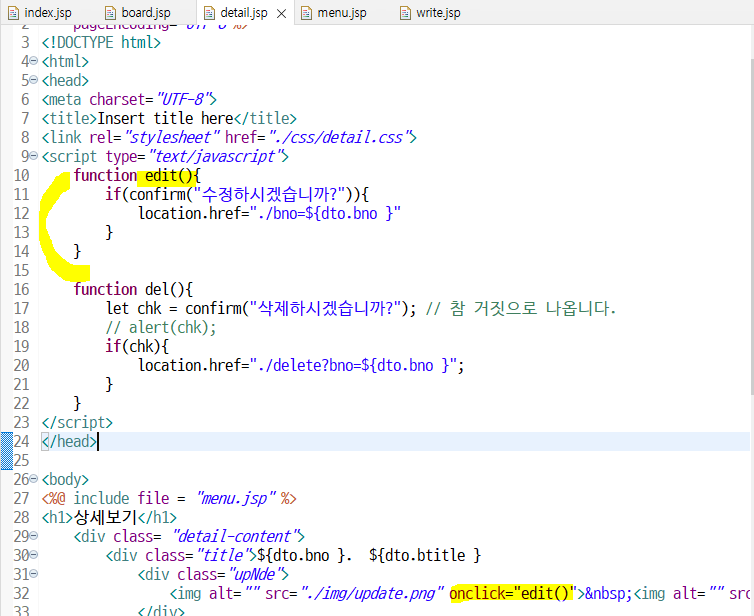754x616 pixels.
Task: Collapse the head tag fold on line 5
Action: [34, 80]
